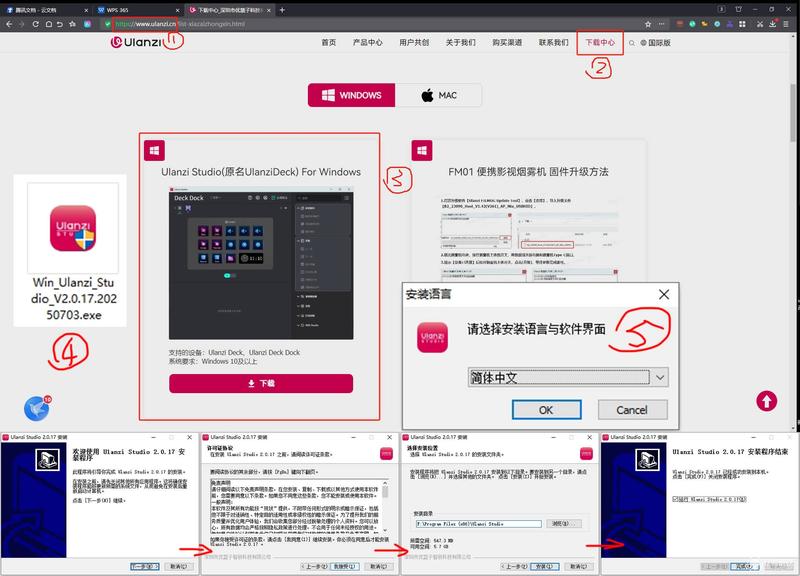800x576 pixels.
Task: Click Cancel in the 安装语言 dialog
Action: pos(632,410)
